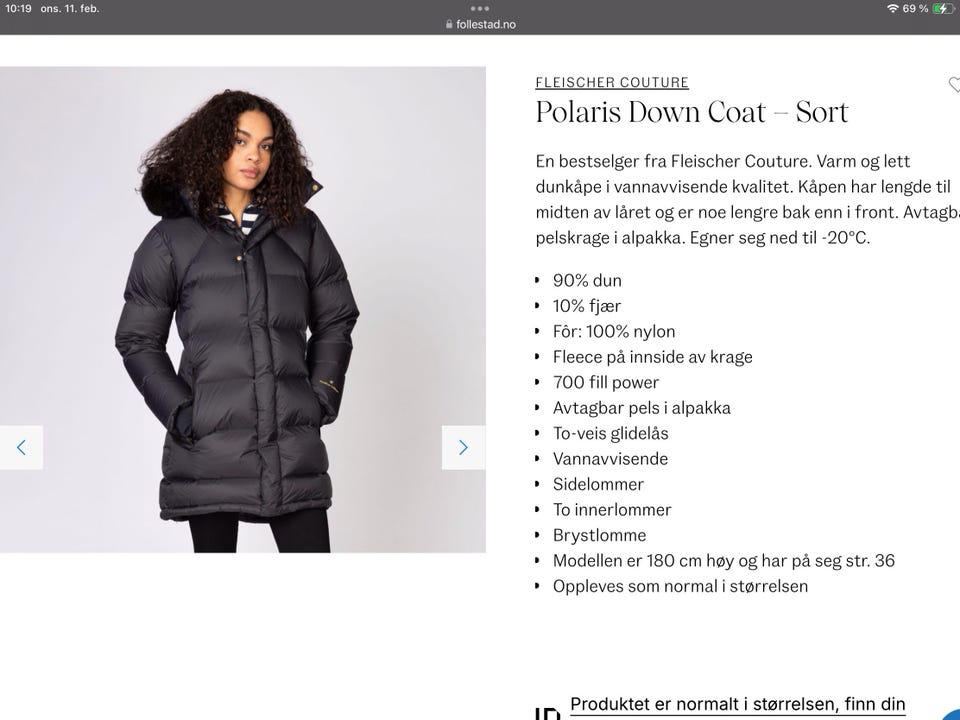Viewport: 960px width, 720px height.
Task: Tap the Wi-Fi status icon
Action: [893, 9]
